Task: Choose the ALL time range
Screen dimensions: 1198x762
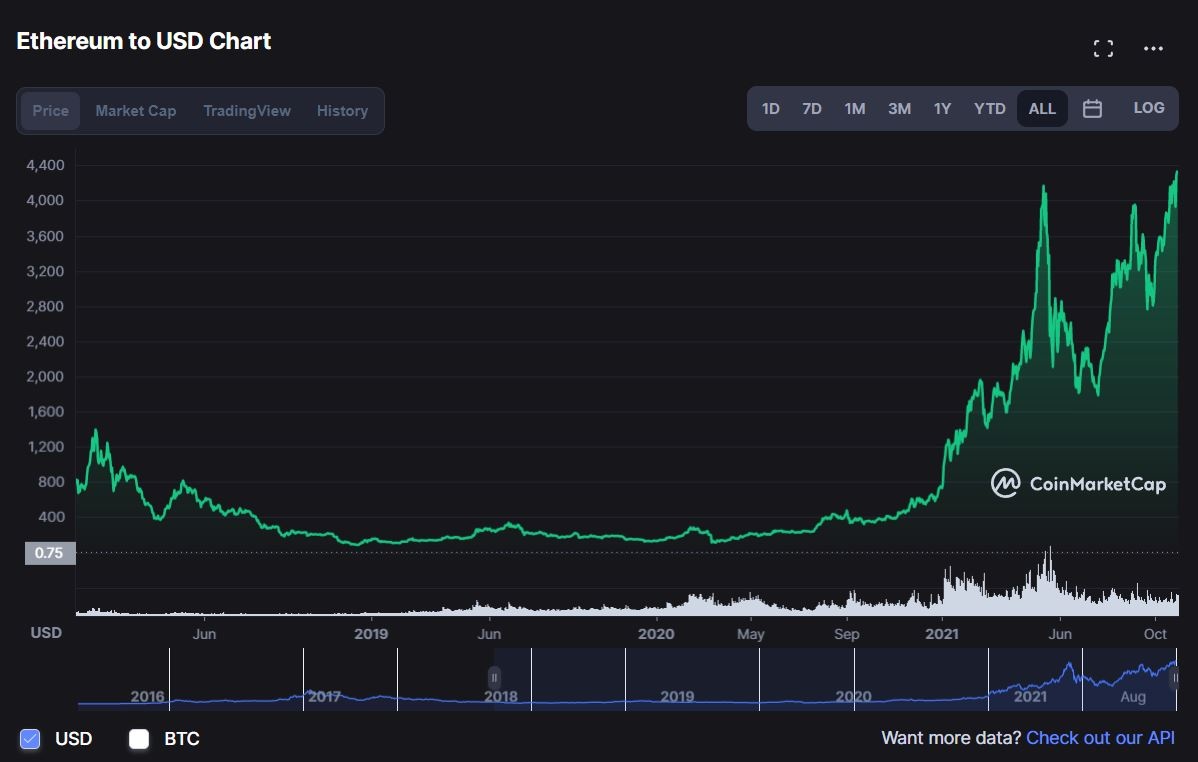Action: click(x=1041, y=108)
